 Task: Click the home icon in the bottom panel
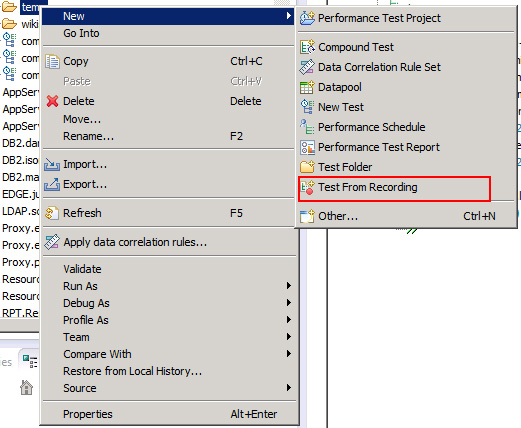[26, 388]
